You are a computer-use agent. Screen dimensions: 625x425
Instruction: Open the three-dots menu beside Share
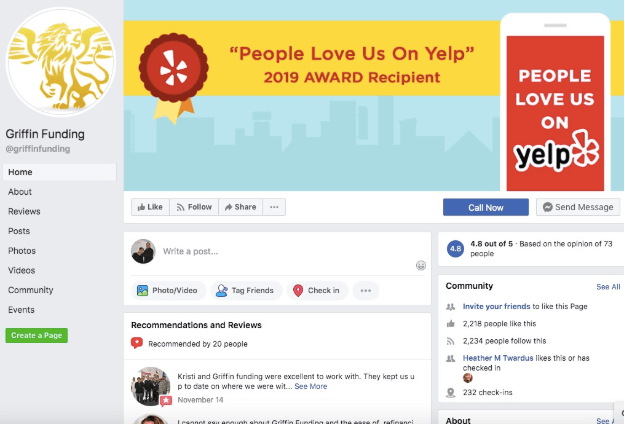pos(274,207)
